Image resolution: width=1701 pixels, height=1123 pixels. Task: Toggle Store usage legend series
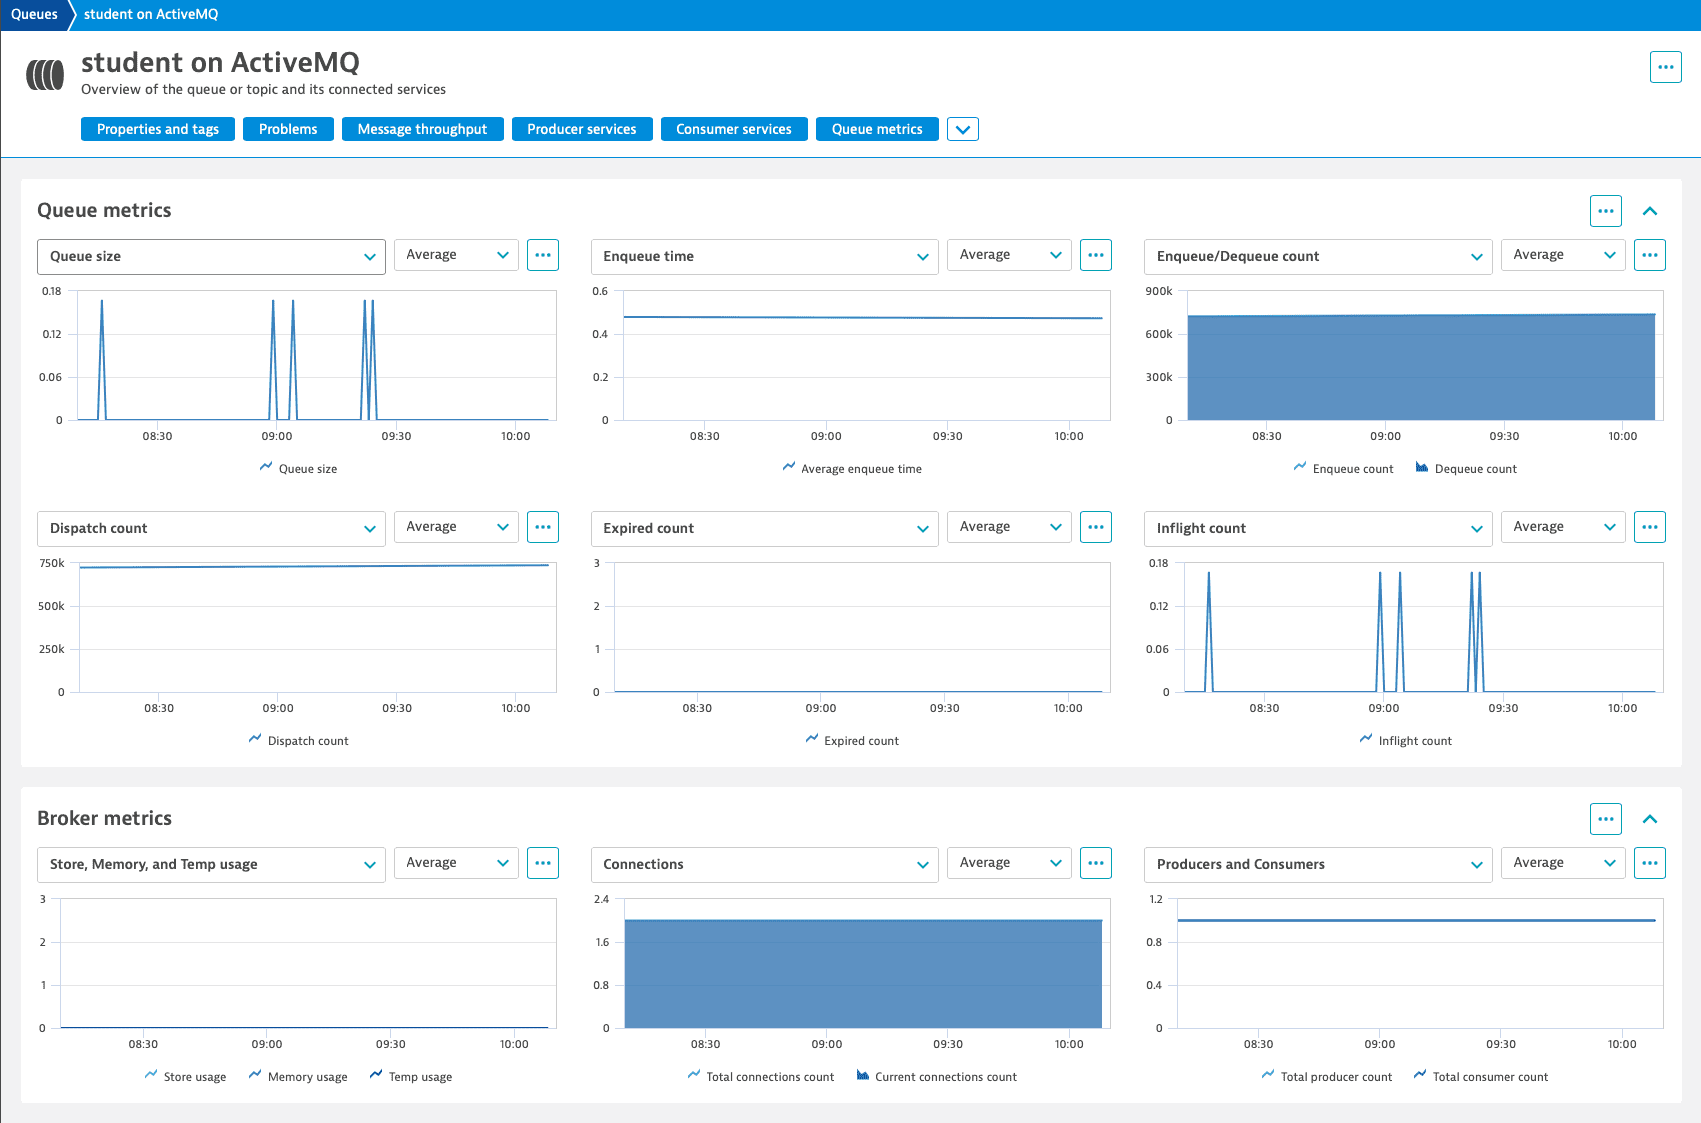tap(185, 1076)
